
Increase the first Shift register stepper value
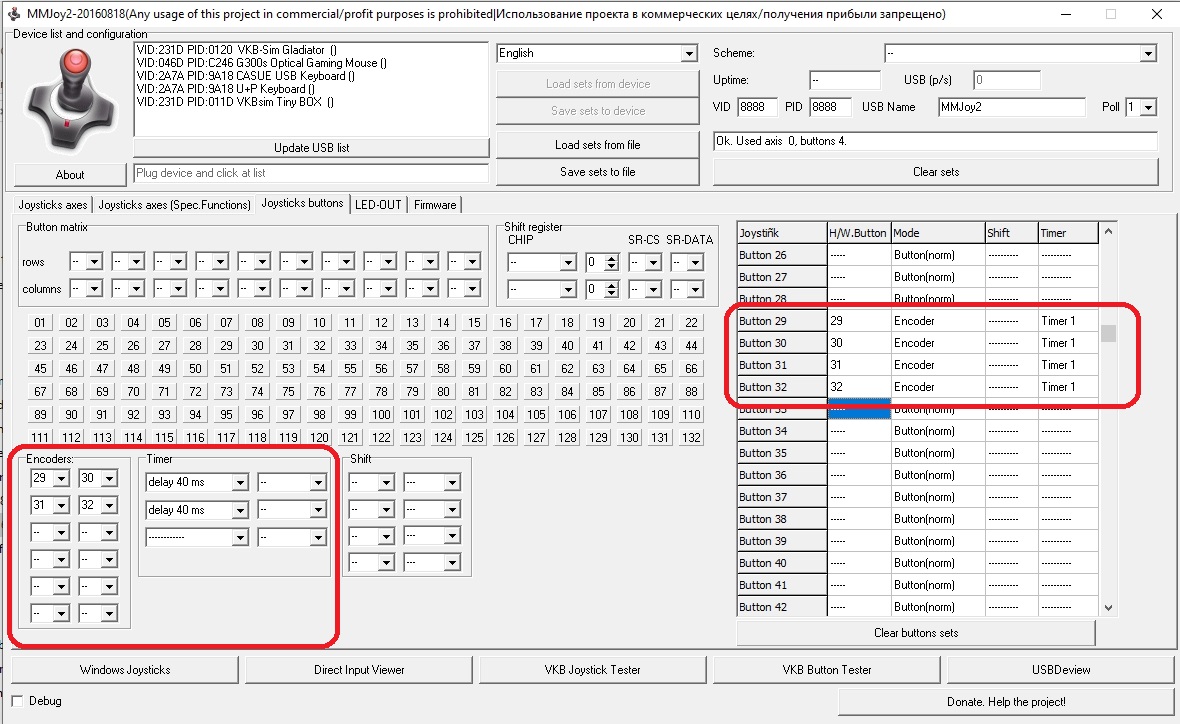coord(612,258)
